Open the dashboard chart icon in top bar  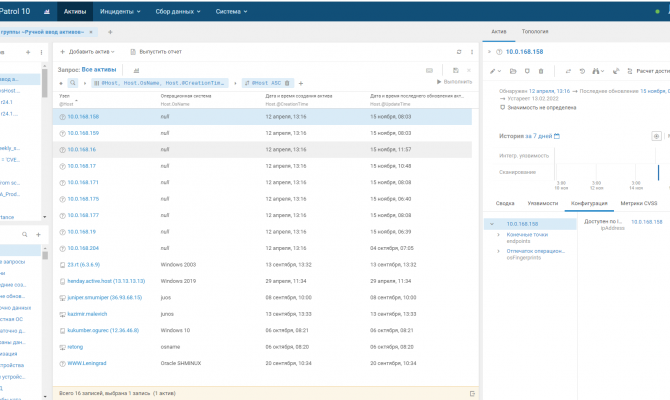tap(46, 11)
